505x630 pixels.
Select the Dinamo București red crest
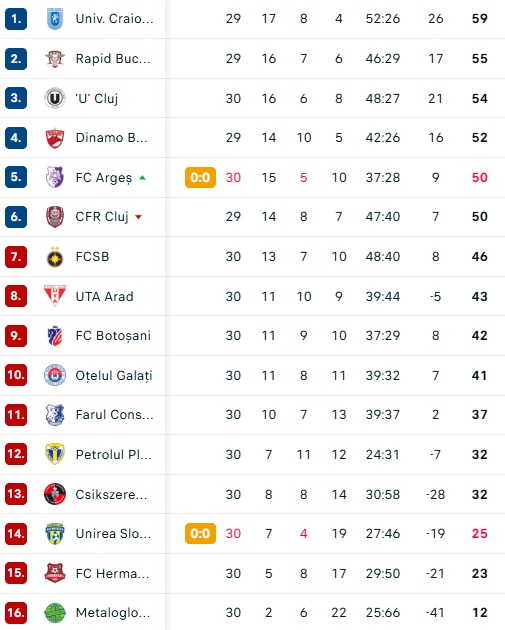[55, 138]
